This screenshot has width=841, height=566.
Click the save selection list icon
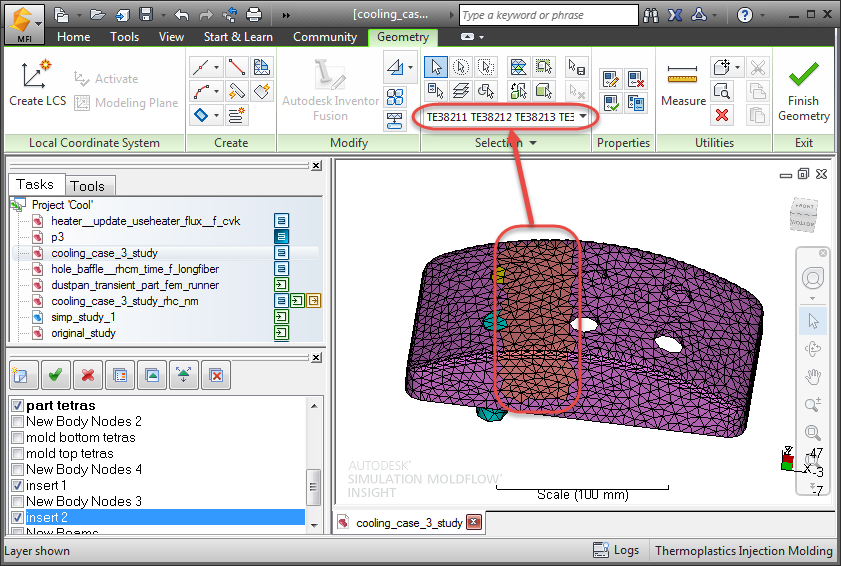pyautogui.click(x=577, y=67)
